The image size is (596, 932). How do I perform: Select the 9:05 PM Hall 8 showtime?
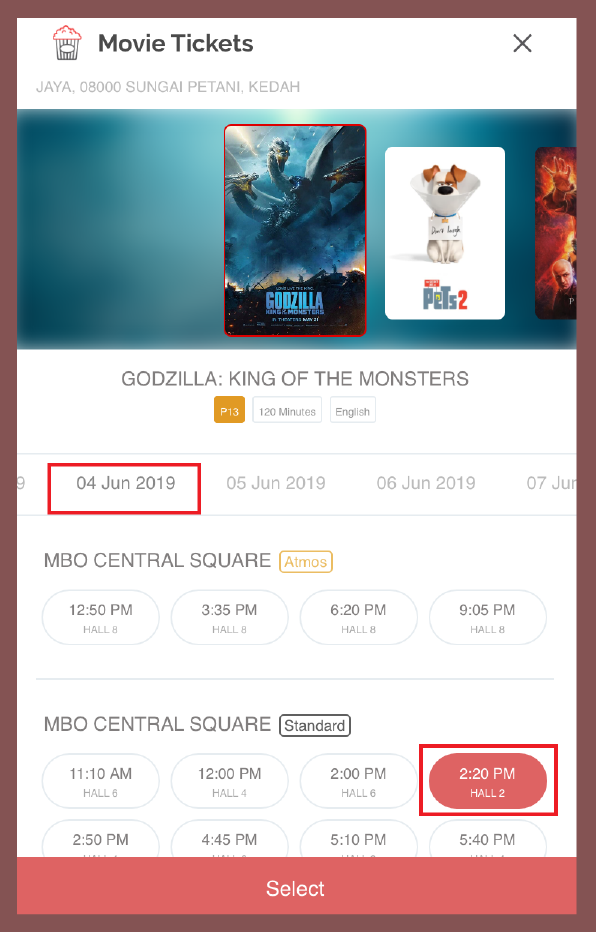pos(487,618)
